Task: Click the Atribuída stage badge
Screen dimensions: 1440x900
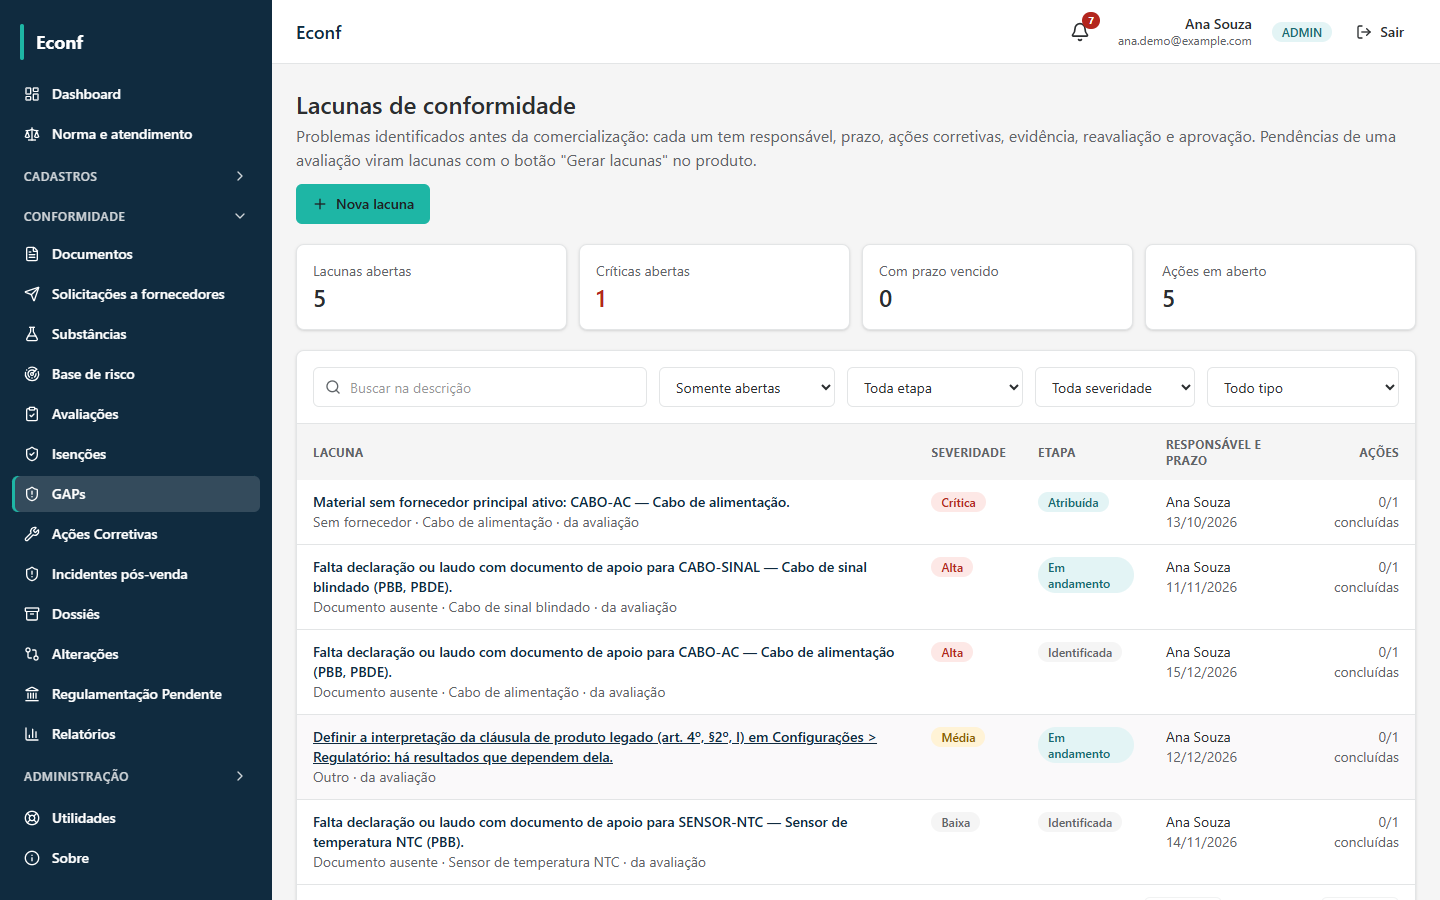Action: click(x=1073, y=502)
